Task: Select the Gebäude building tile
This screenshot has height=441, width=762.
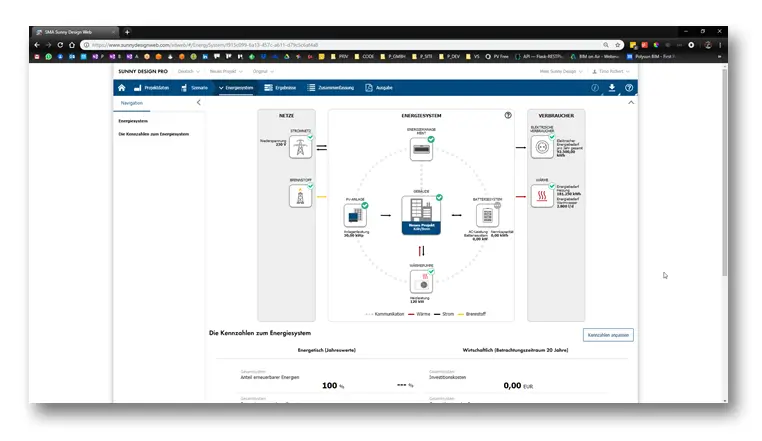Action: click(421, 215)
